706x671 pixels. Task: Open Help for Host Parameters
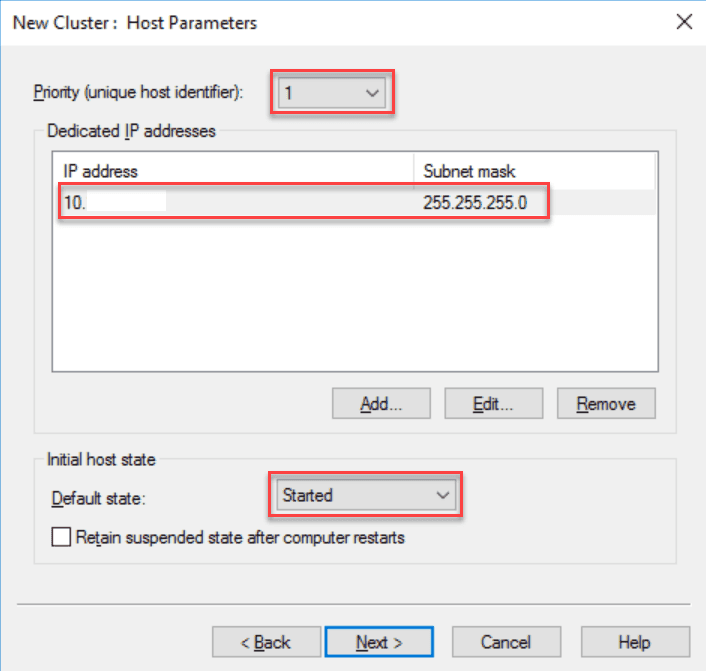click(634, 642)
